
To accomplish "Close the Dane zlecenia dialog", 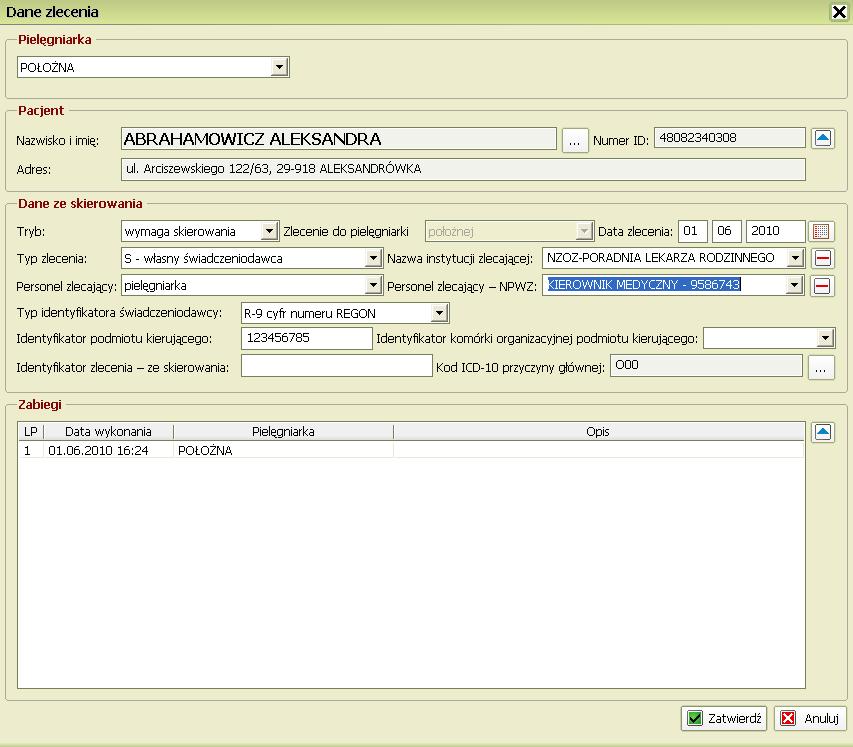I will click(839, 11).
